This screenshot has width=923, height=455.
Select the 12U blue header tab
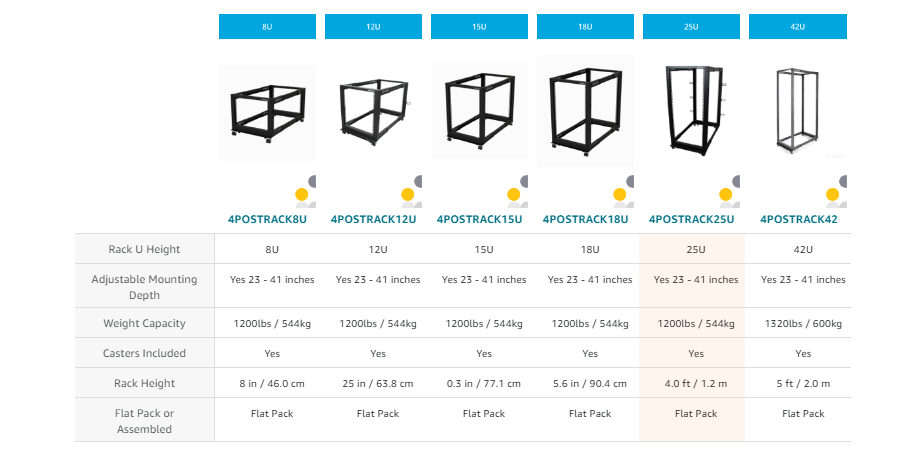pos(373,27)
